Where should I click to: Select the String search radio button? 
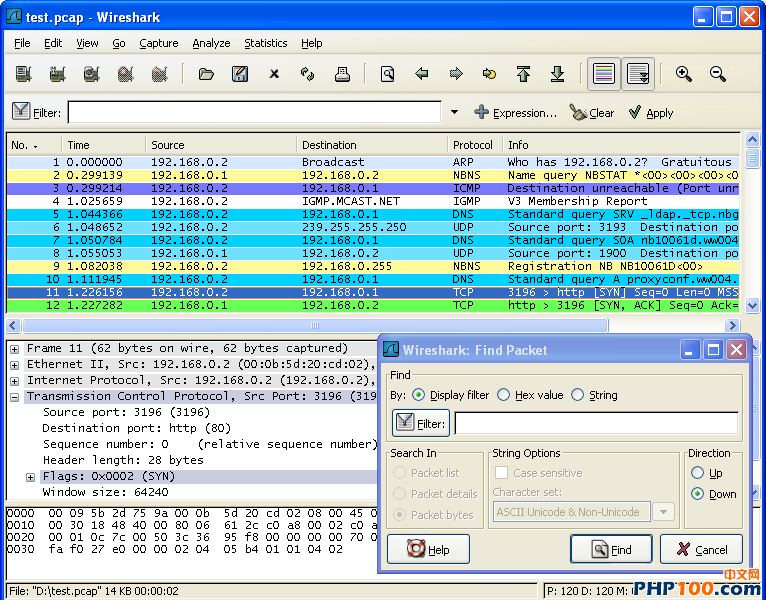(578, 395)
